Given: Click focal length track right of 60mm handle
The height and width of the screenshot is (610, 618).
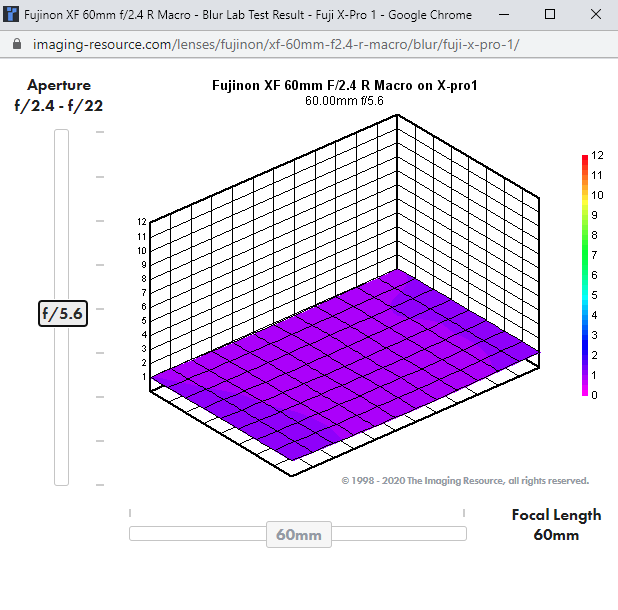Looking at the screenshot, I should point(399,534).
